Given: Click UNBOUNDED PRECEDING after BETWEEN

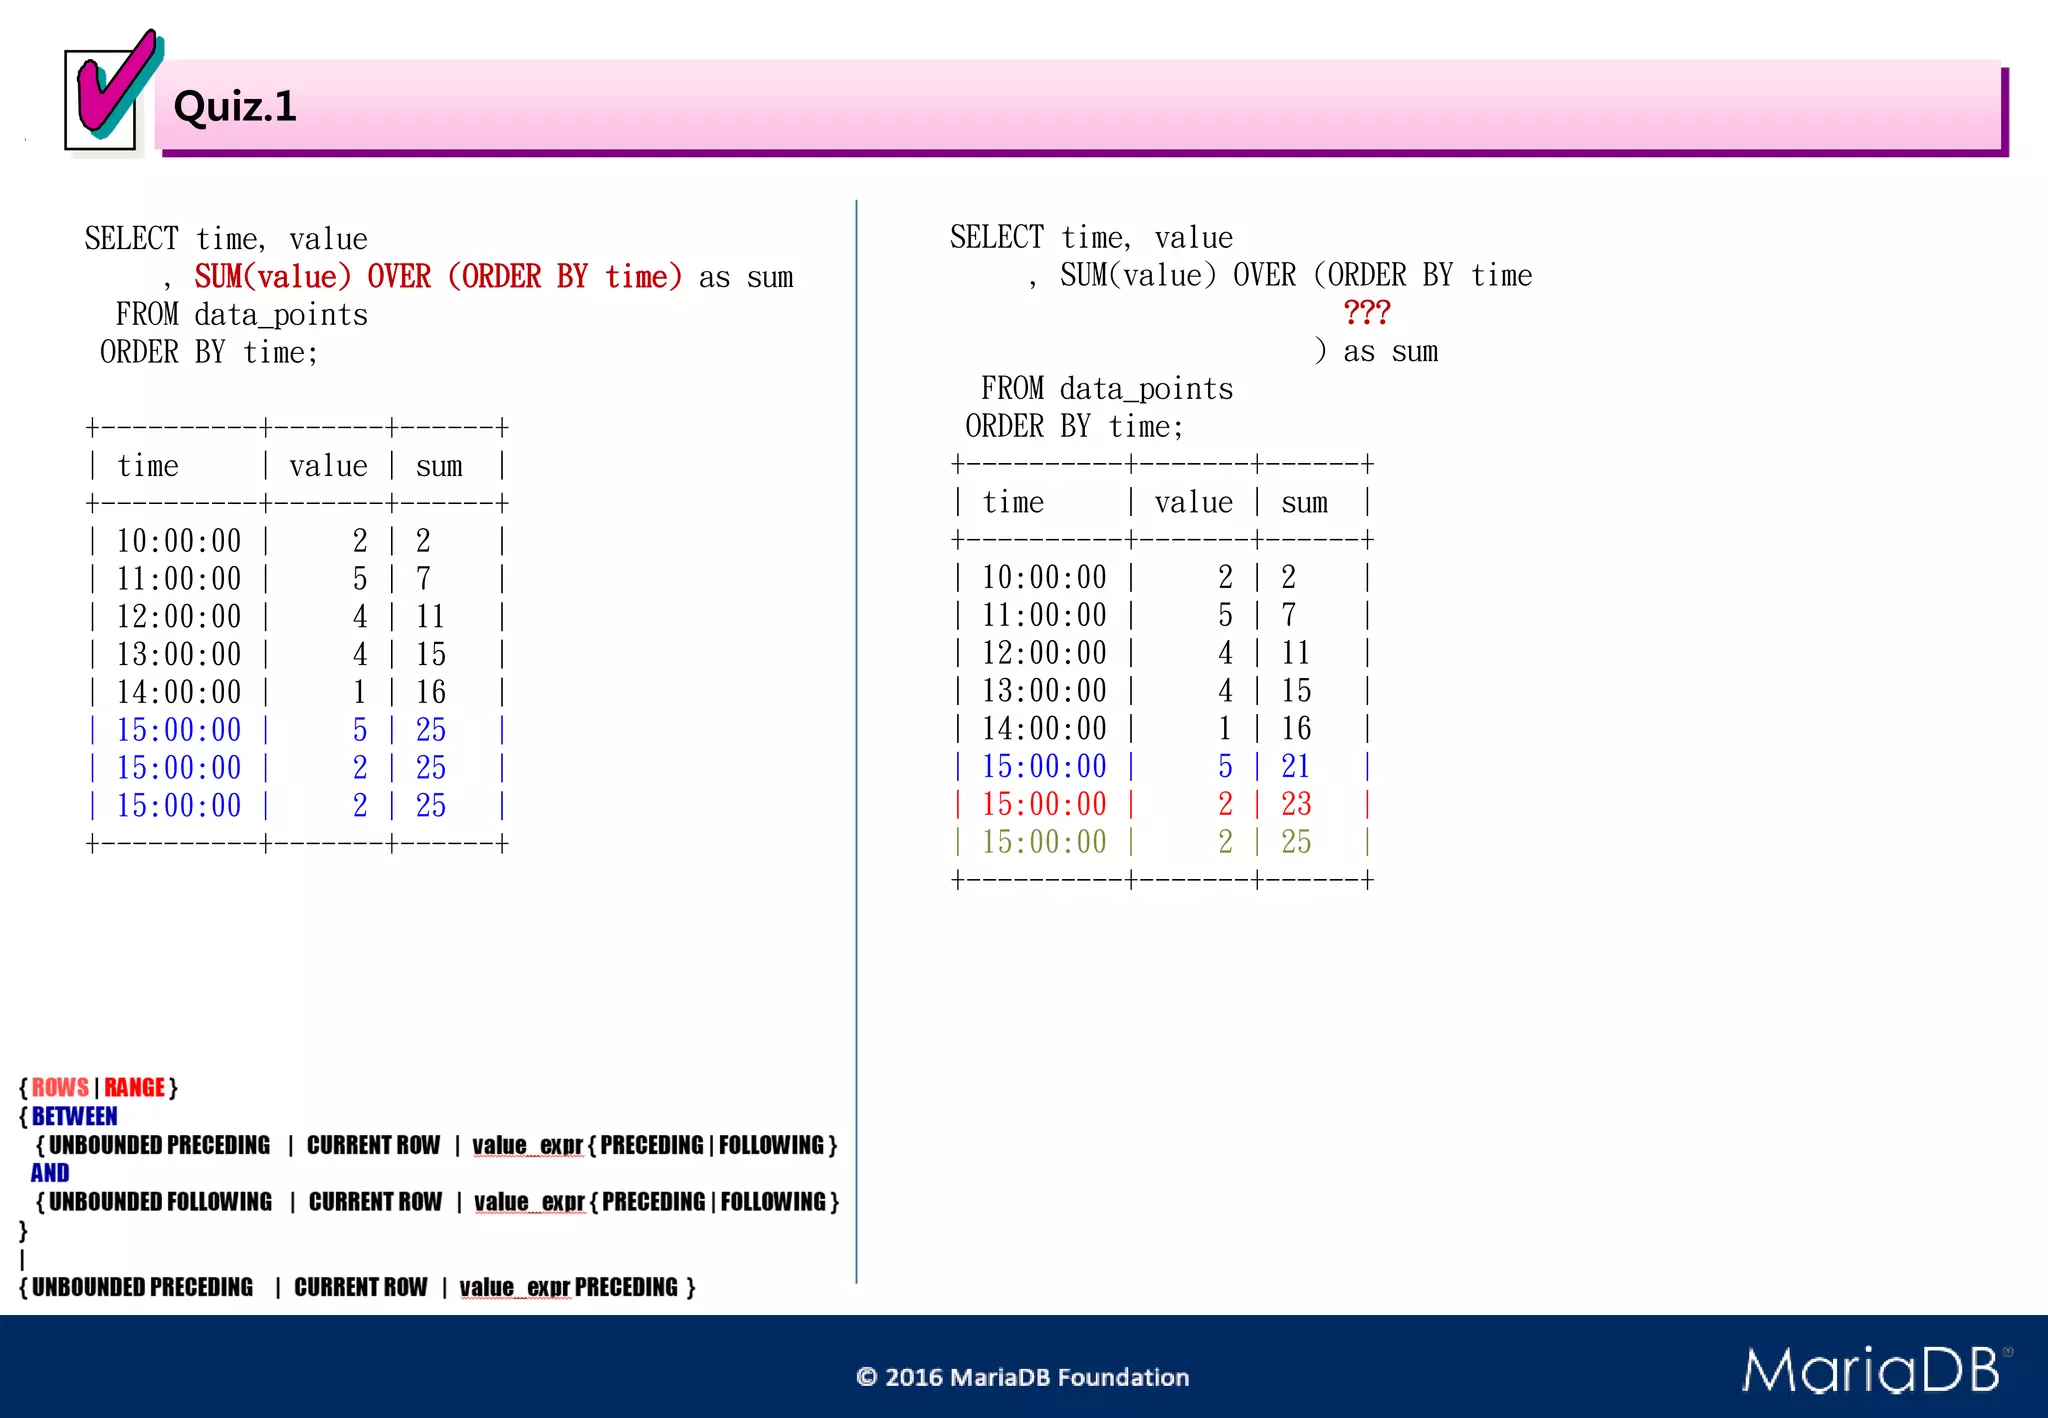Looking at the screenshot, I should (159, 1145).
